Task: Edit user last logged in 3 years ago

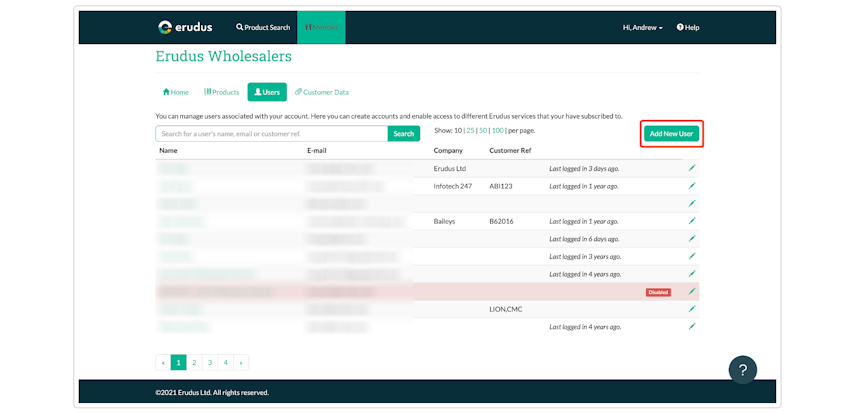Action: tap(692, 256)
